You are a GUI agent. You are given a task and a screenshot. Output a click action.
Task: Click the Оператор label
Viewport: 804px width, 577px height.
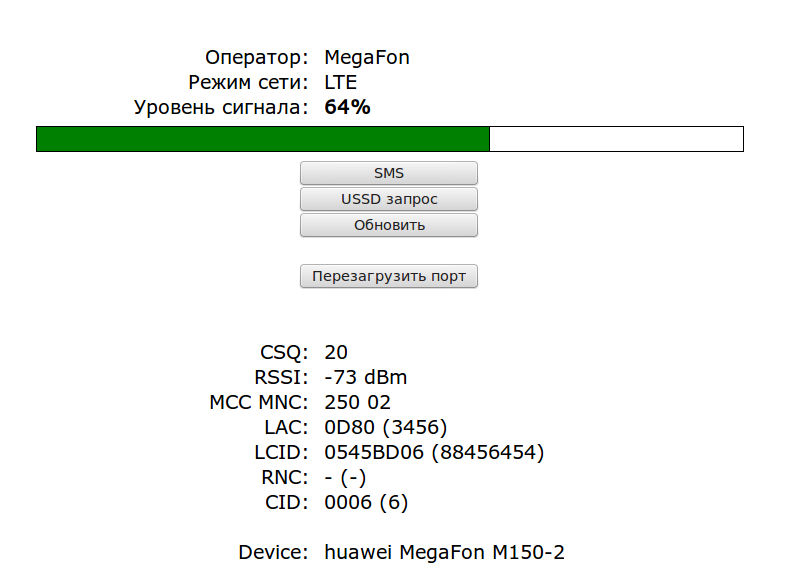coord(257,57)
